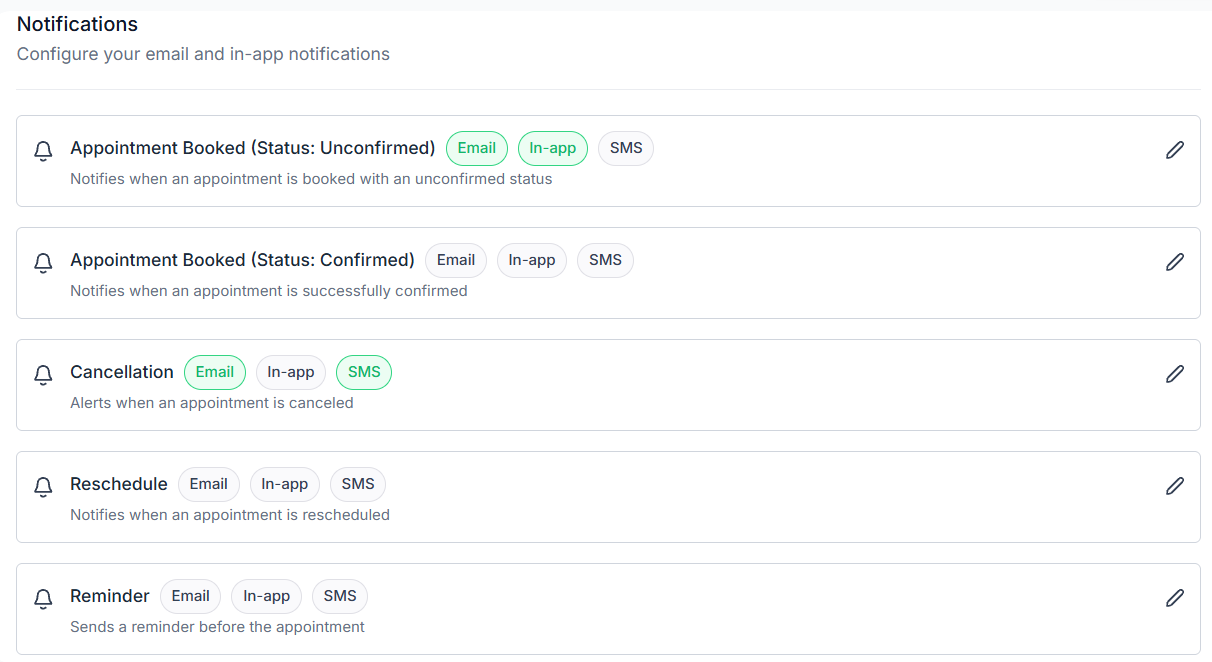Image resolution: width=1212 pixels, height=662 pixels.
Task: Open the Cancellation notification editor pencil
Action: (x=1174, y=374)
